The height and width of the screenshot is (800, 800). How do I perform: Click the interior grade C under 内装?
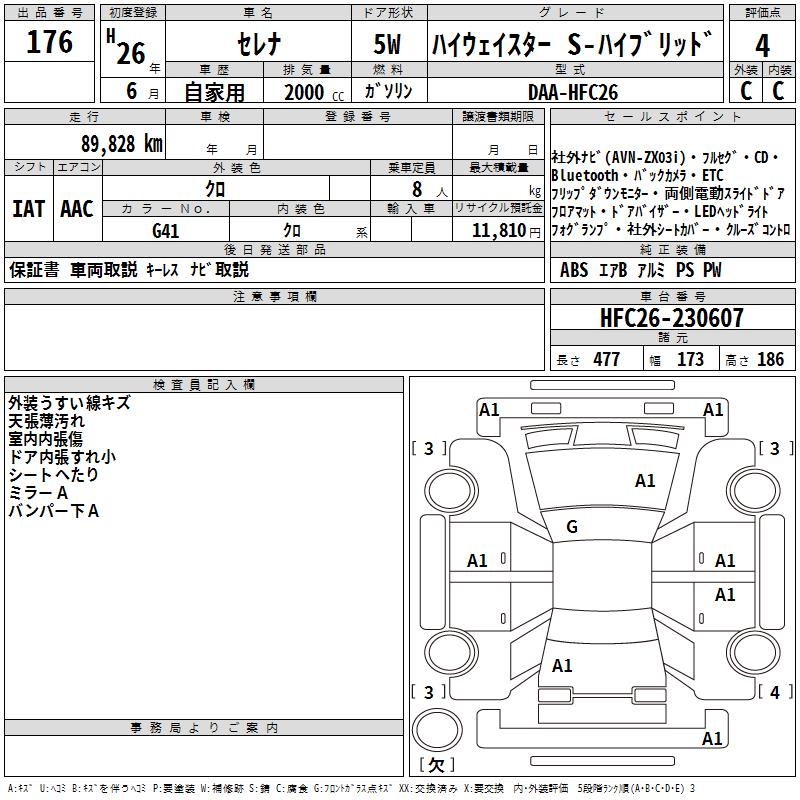click(x=778, y=91)
